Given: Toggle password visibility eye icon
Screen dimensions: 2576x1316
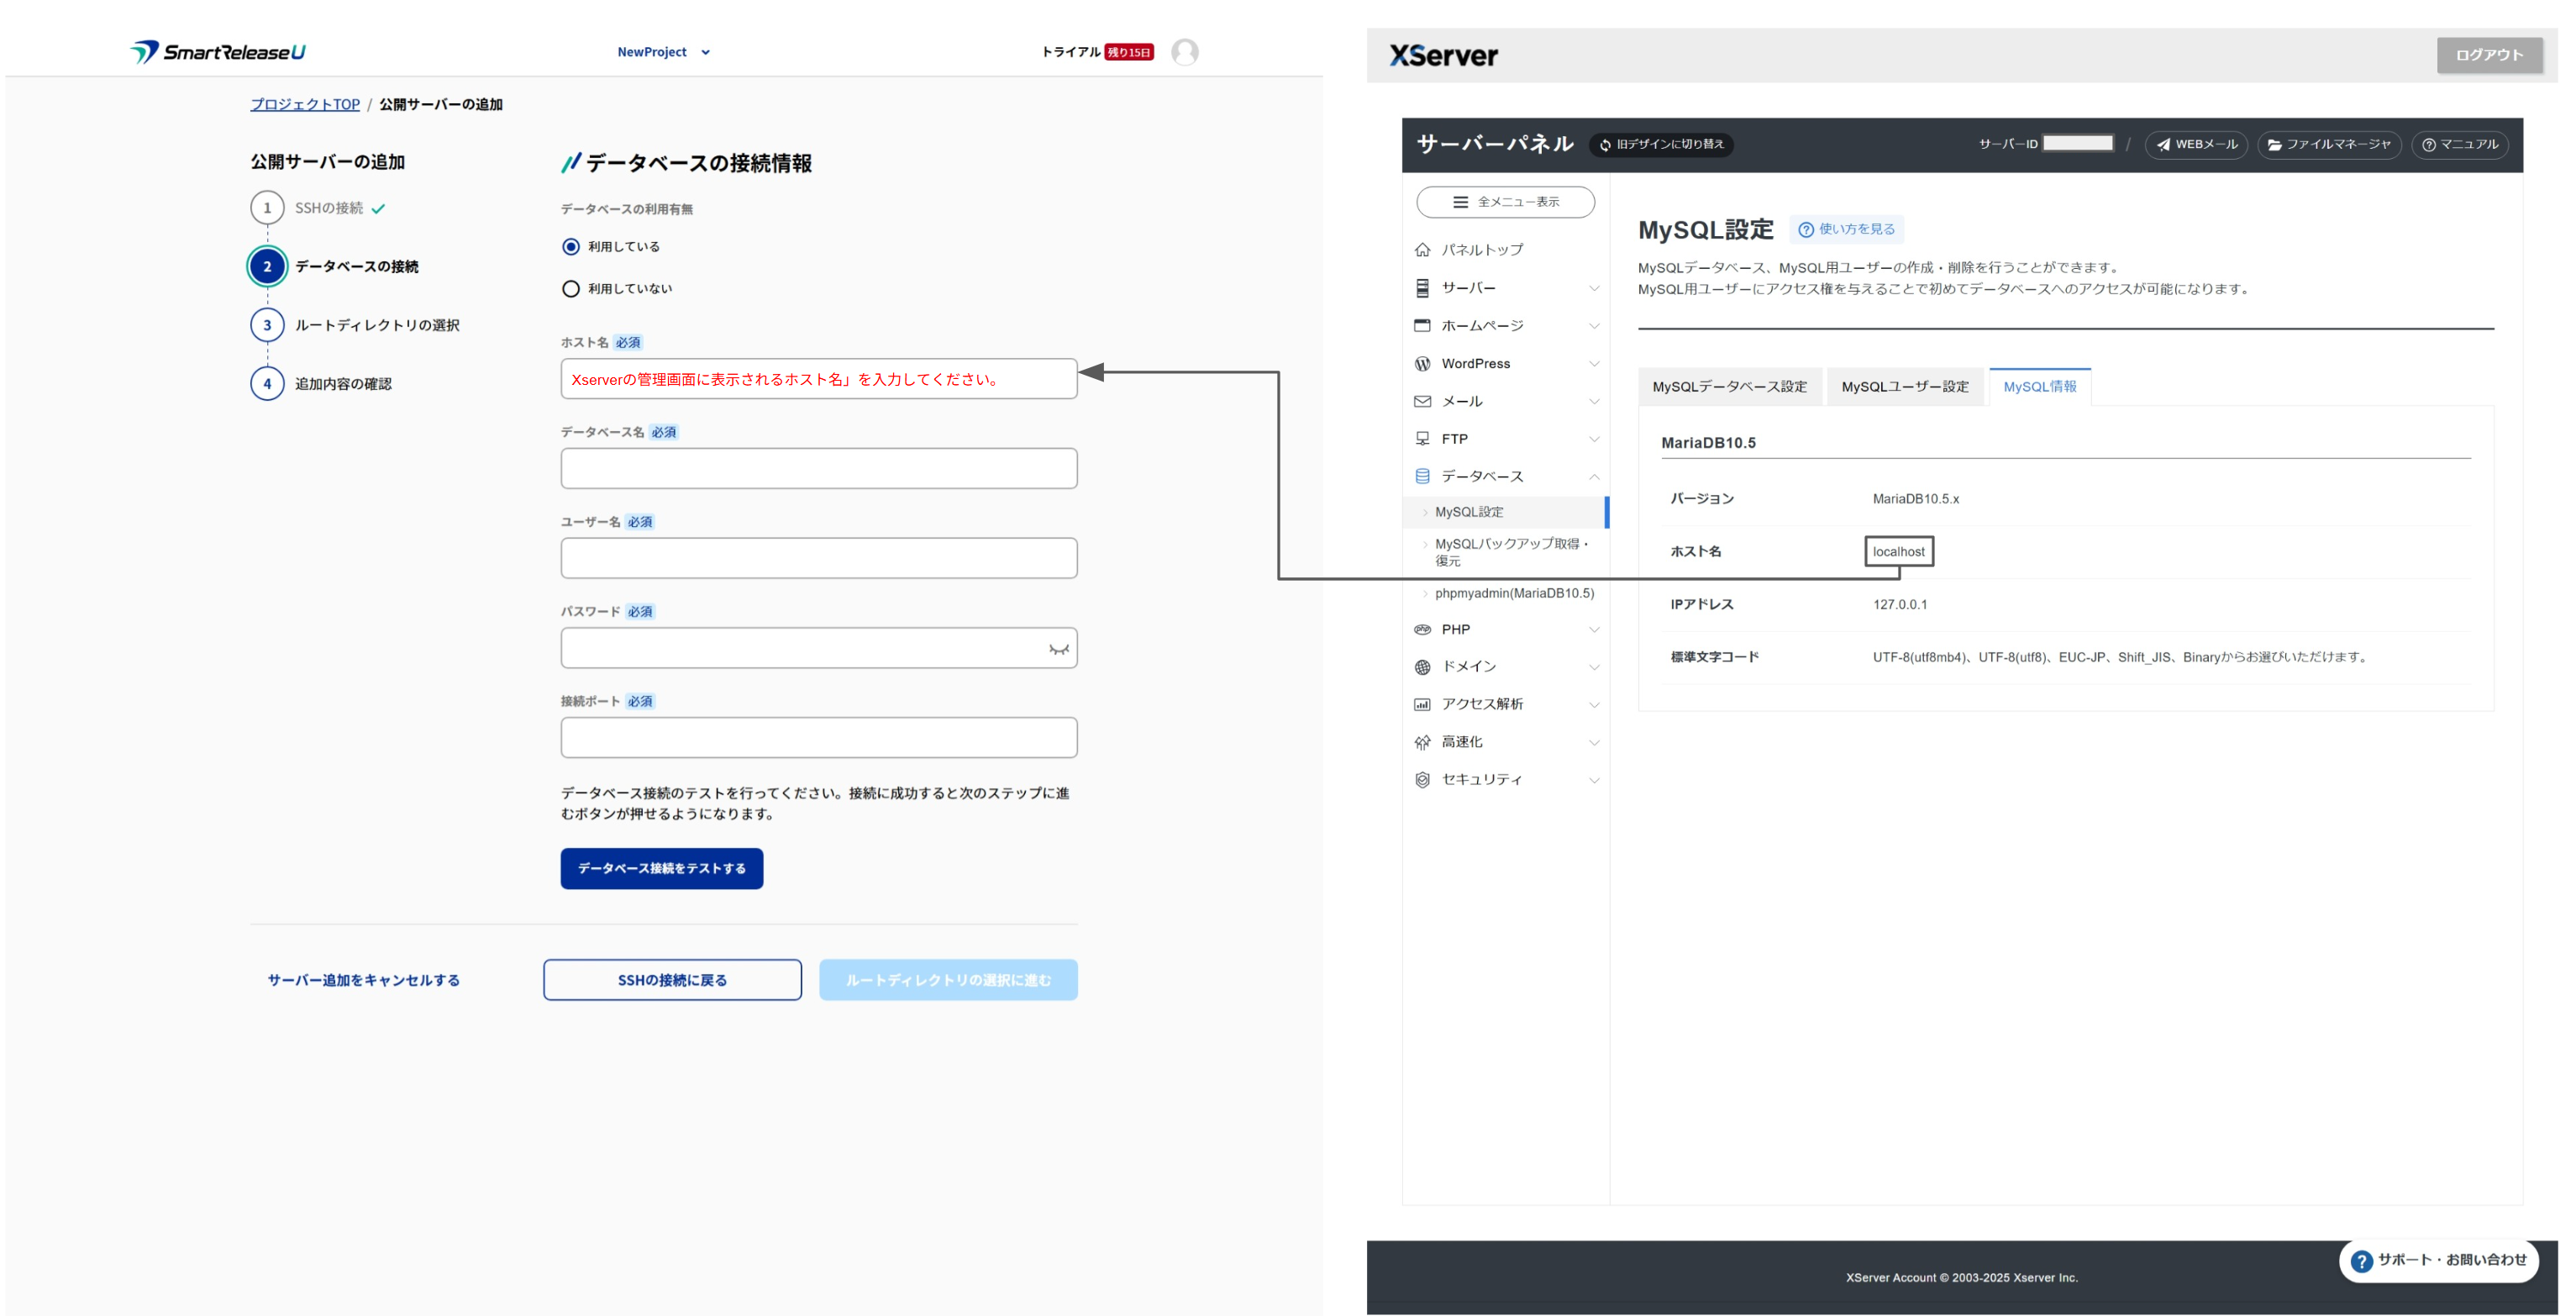Looking at the screenshot, I should (x=1058, y=649).
